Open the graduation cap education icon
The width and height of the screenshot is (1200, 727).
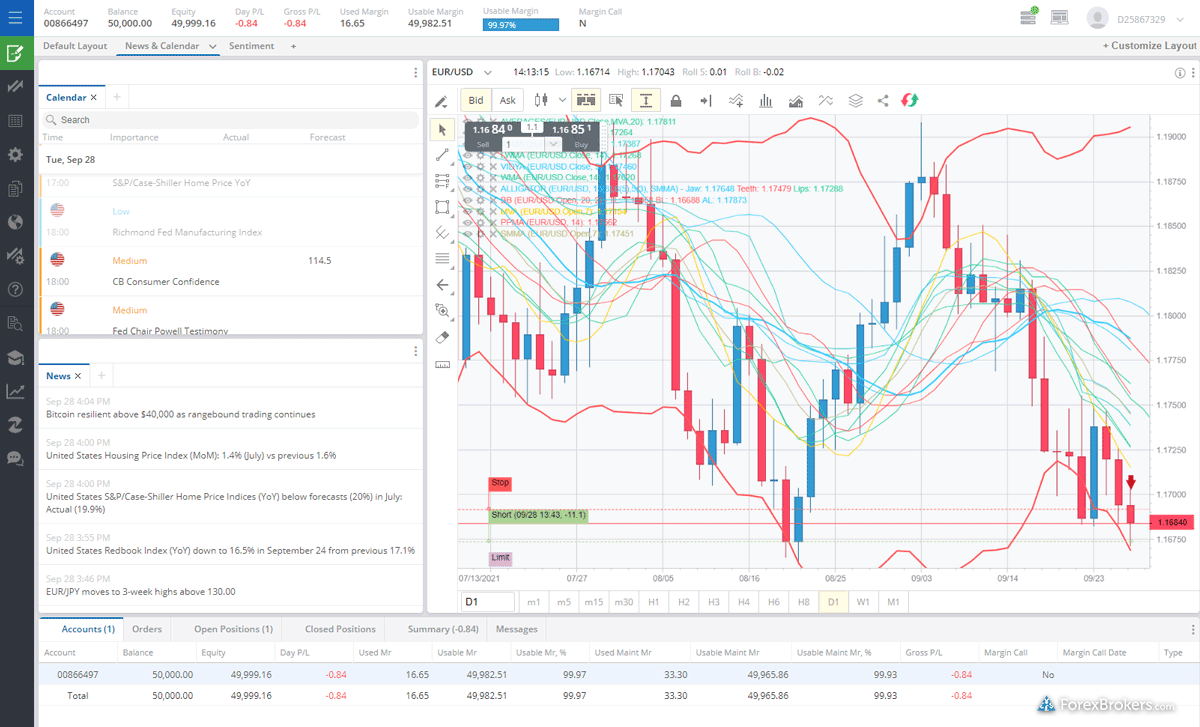click(15, 357)
